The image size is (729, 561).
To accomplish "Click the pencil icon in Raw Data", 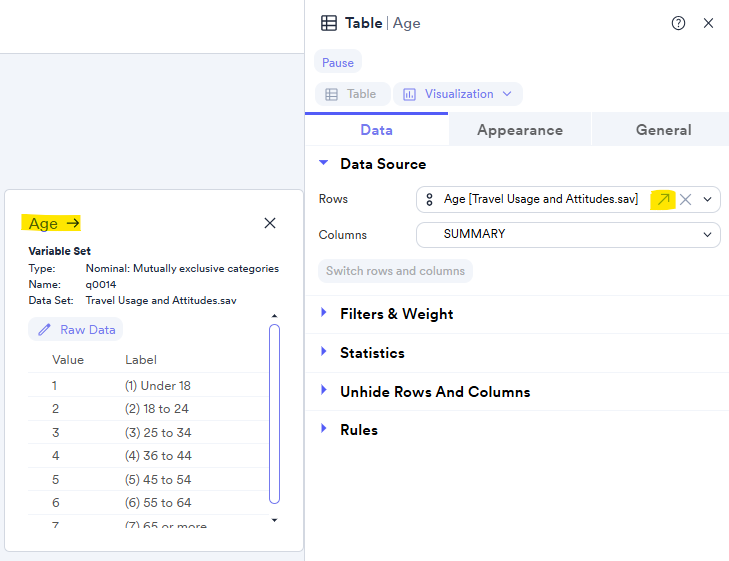I will pyautogui.click(x=44, y=330).
